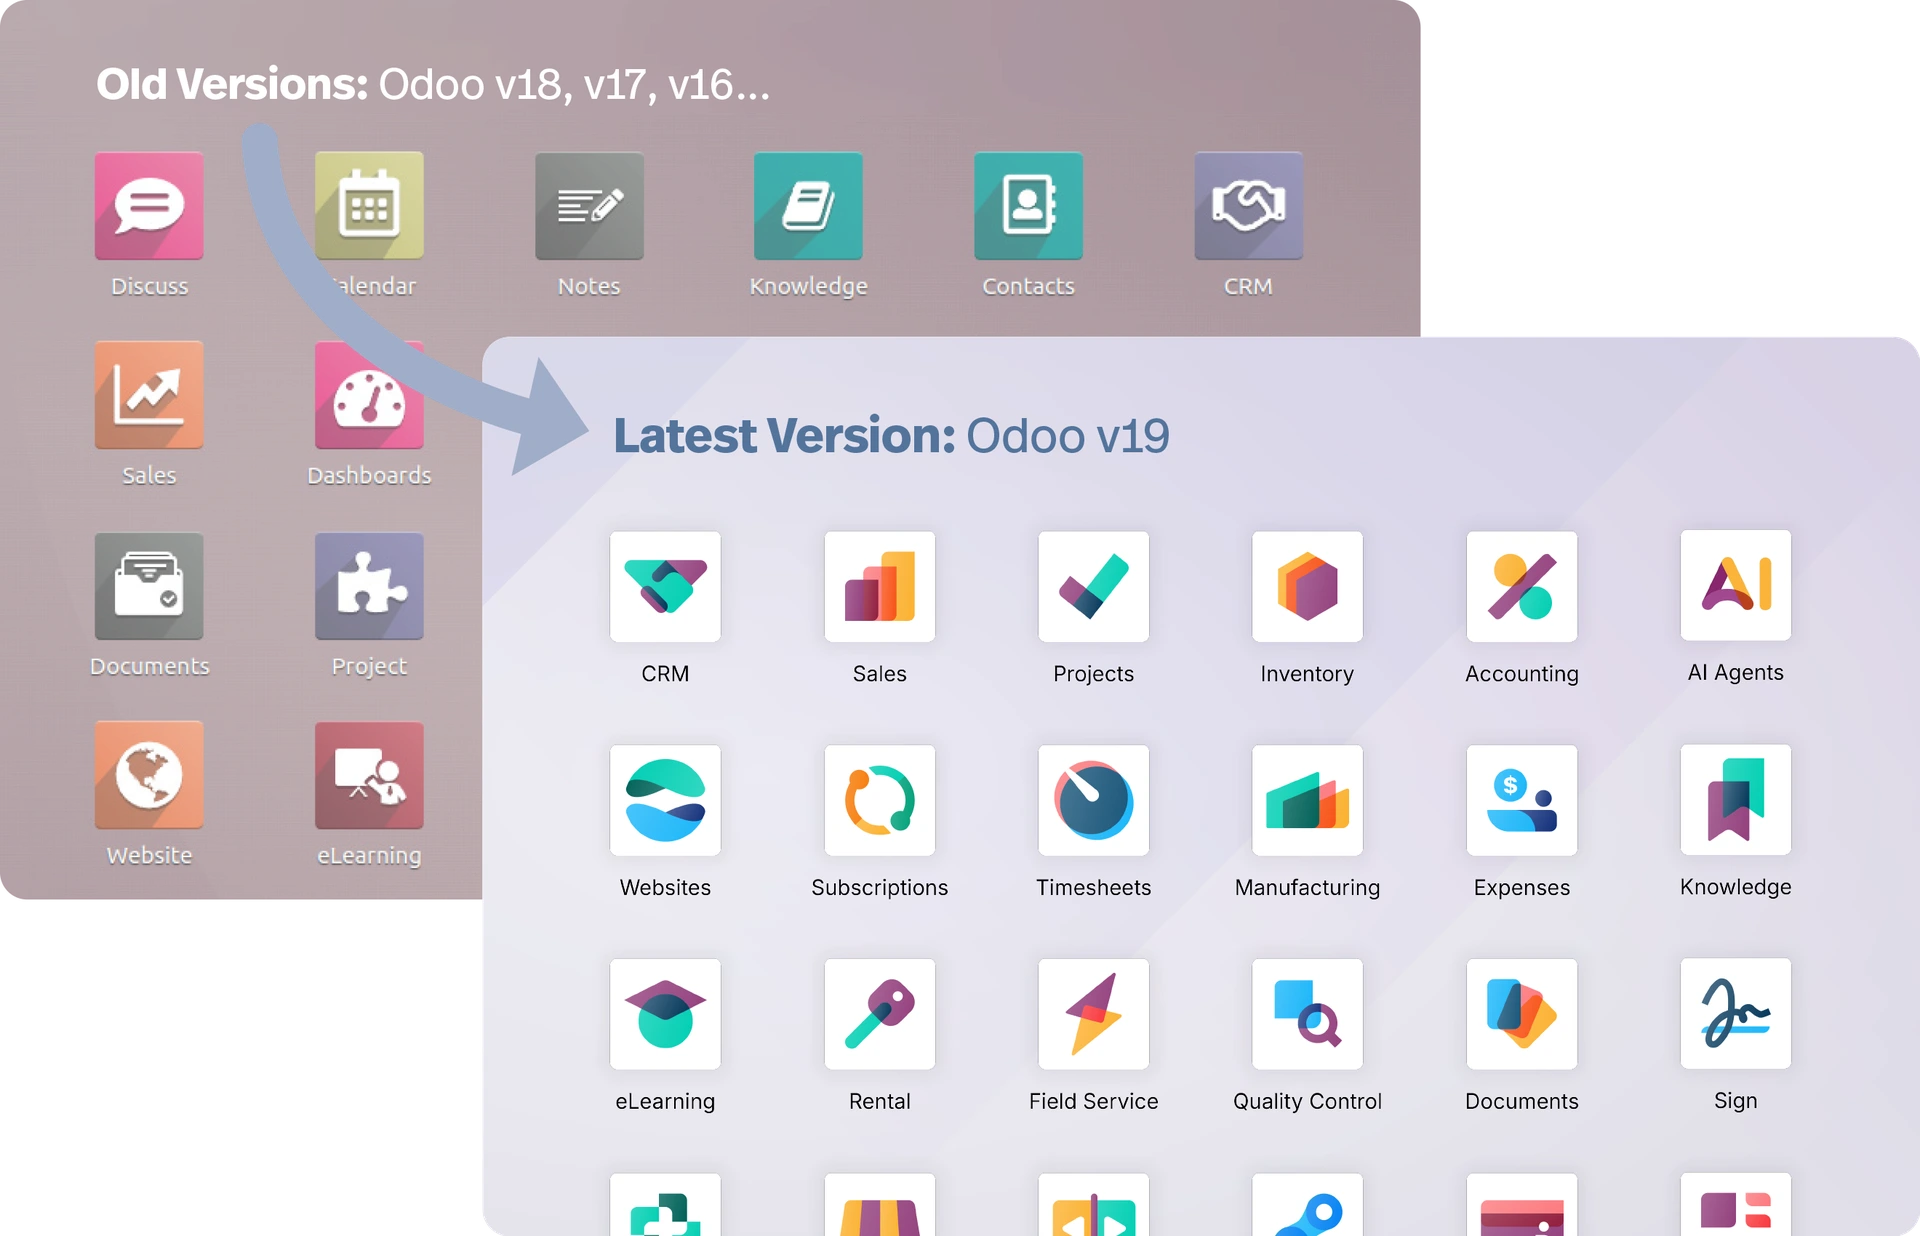Image resolution: width=1920 pixels, height=1236 pixels.
Task: Open the old Website globe icon
Action: [149, 775]
